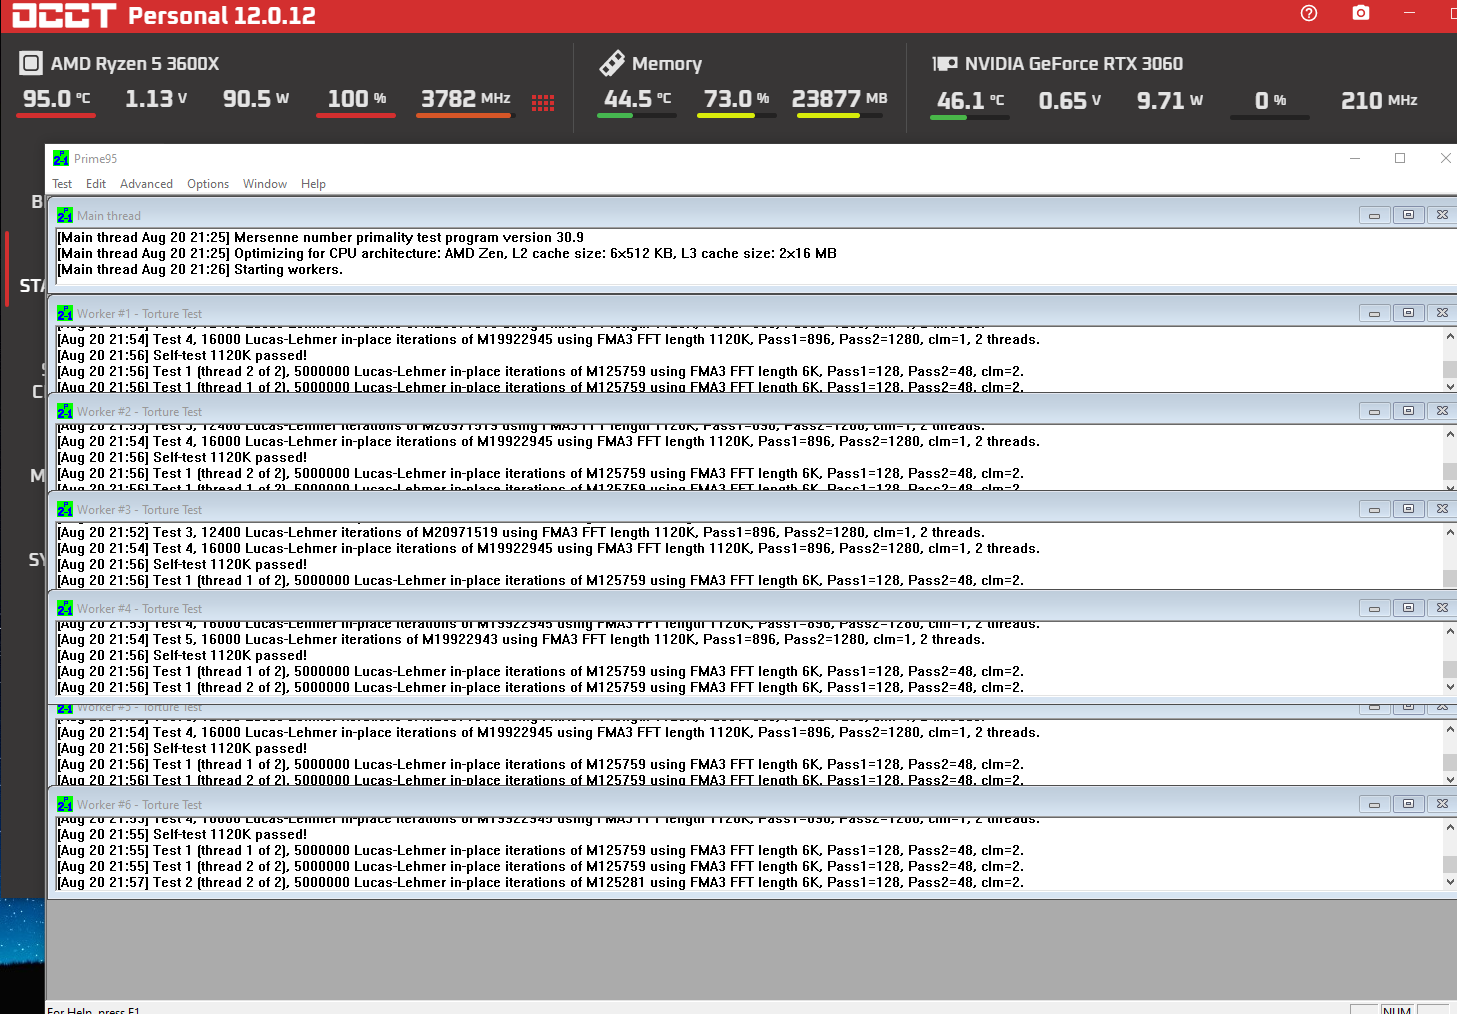
Task: Click the 23877 MB memory value
Action: point(839,99)
